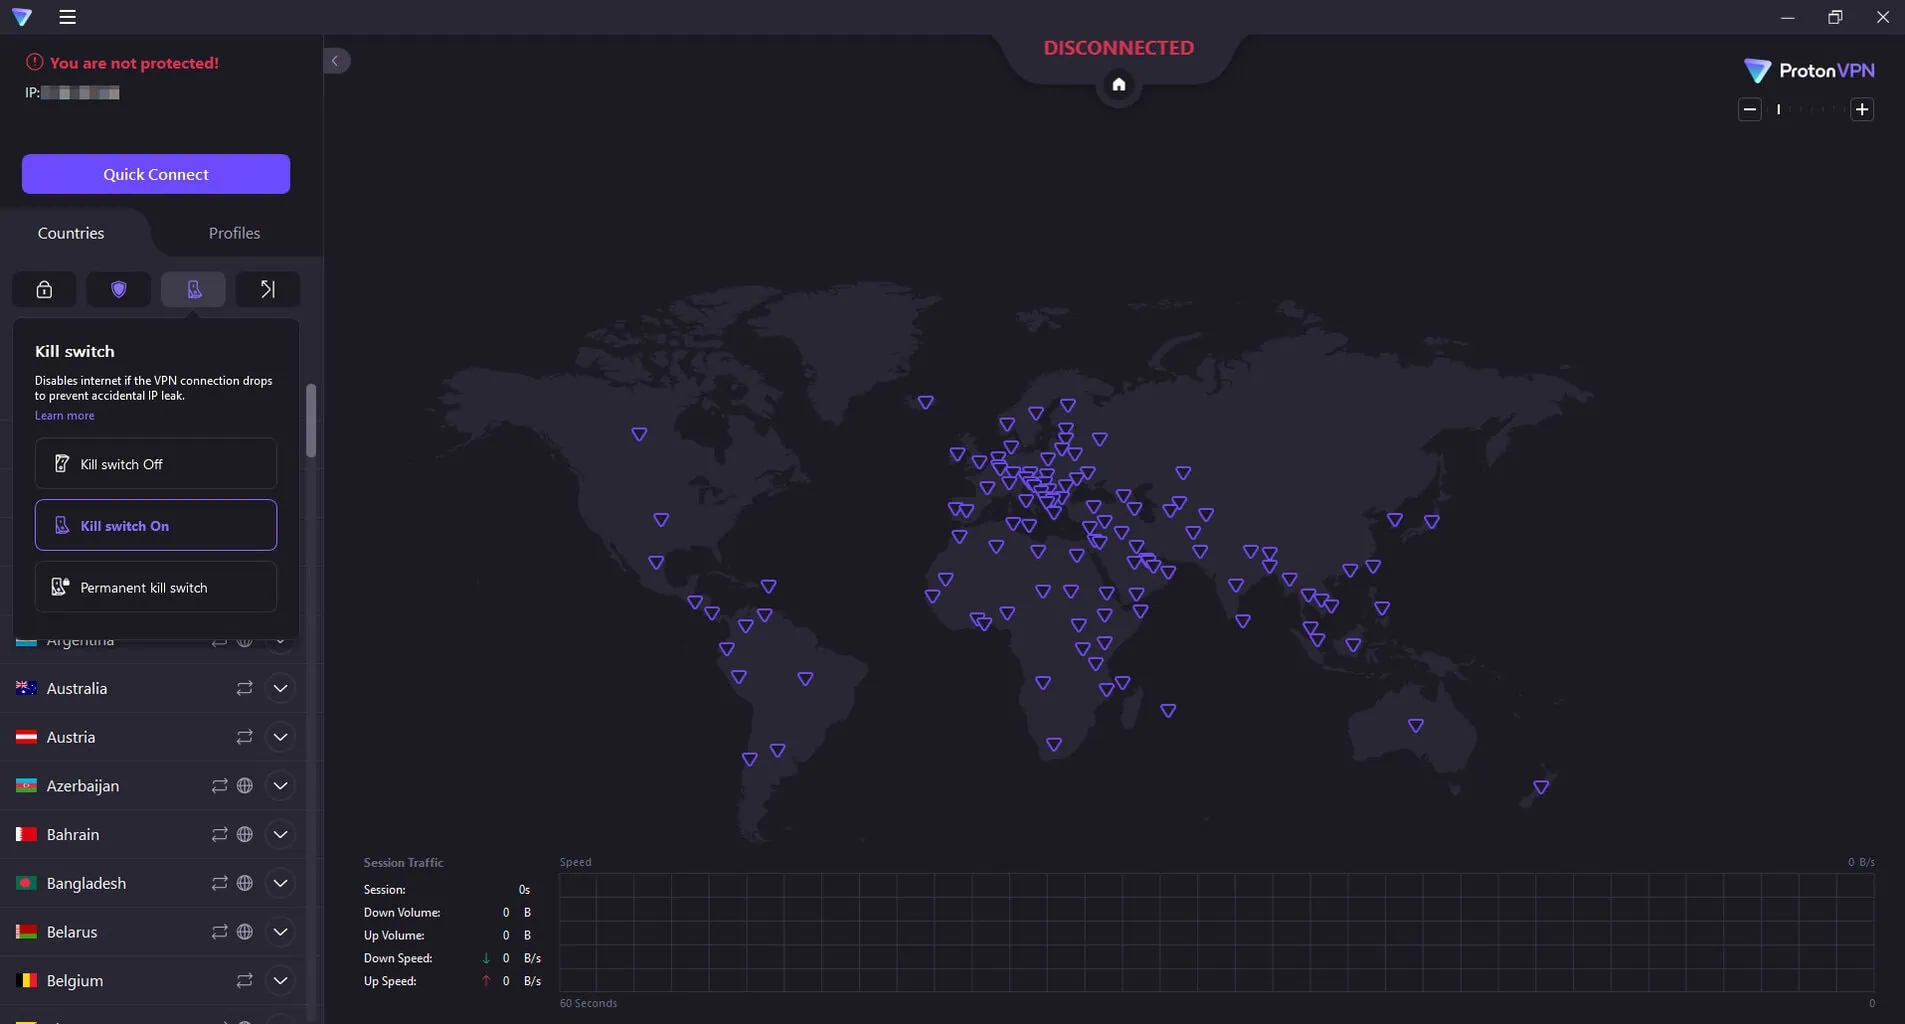The height and width of the screenshot is (1024, 1905).
Task: Select Kill switch Off option
Action: (x=156, y=464)
